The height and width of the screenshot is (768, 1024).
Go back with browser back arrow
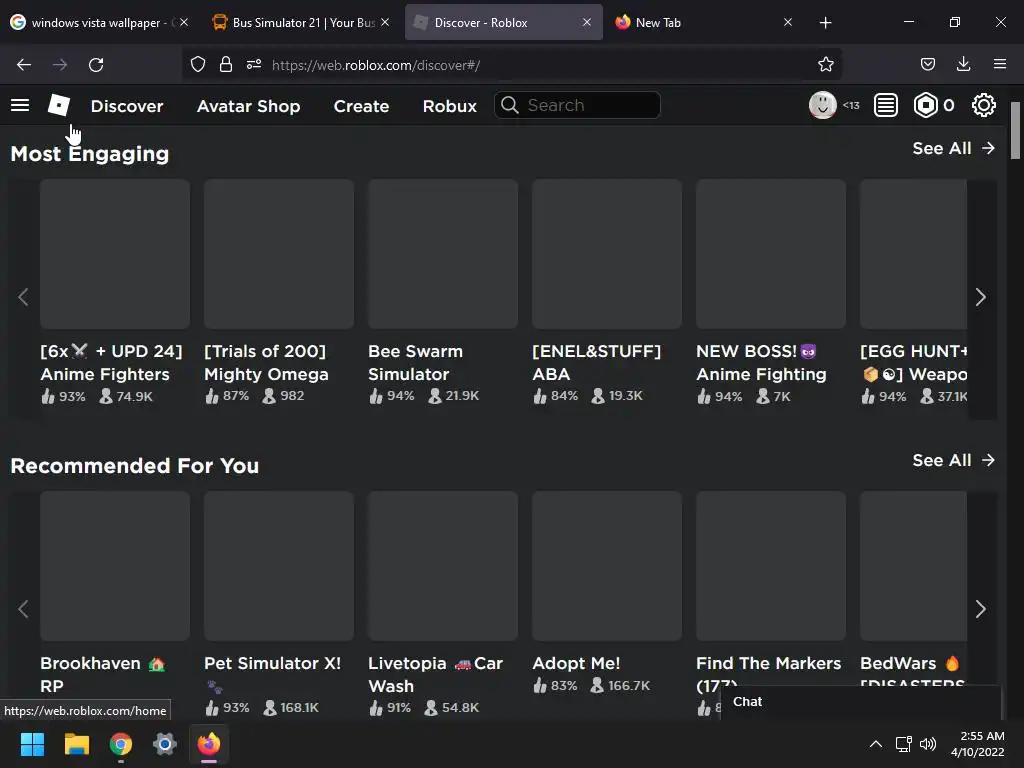24,65
